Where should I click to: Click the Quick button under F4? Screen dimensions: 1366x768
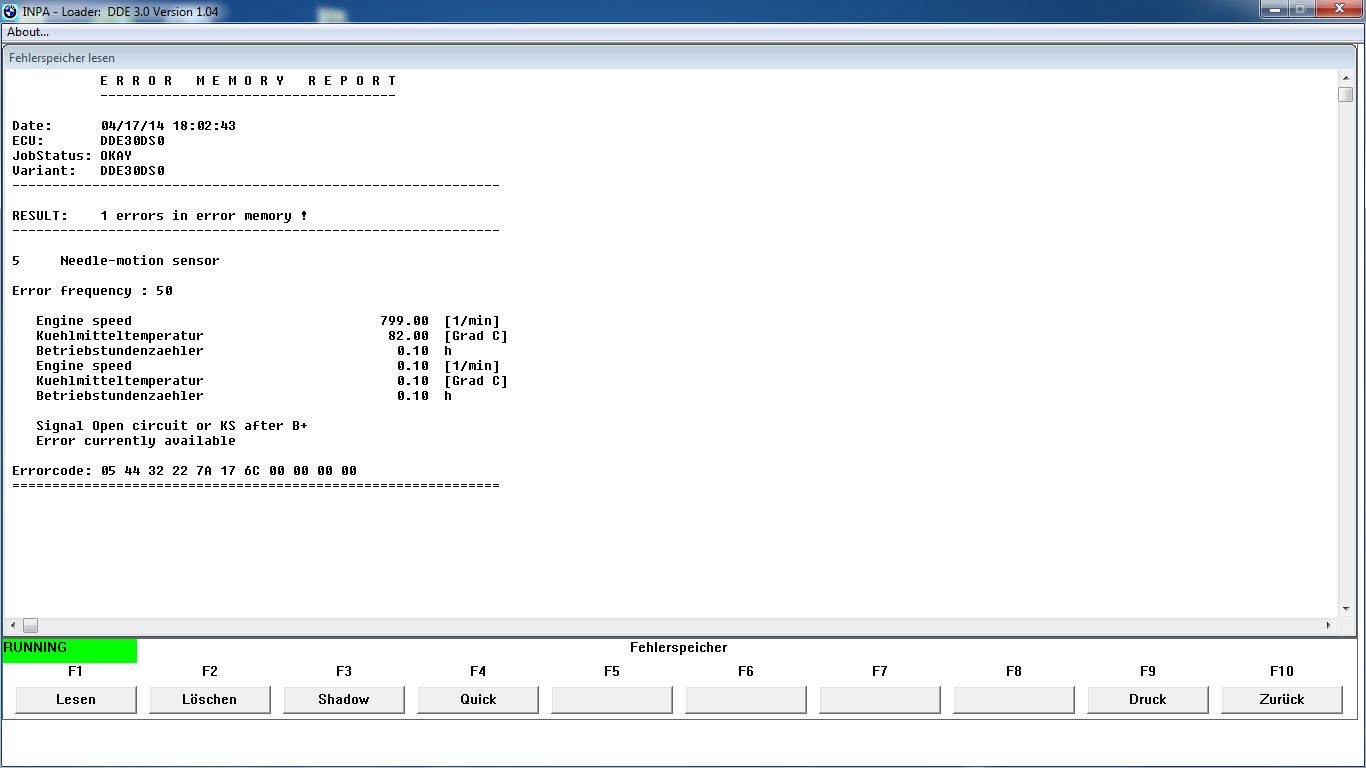[x=478, y=700]
